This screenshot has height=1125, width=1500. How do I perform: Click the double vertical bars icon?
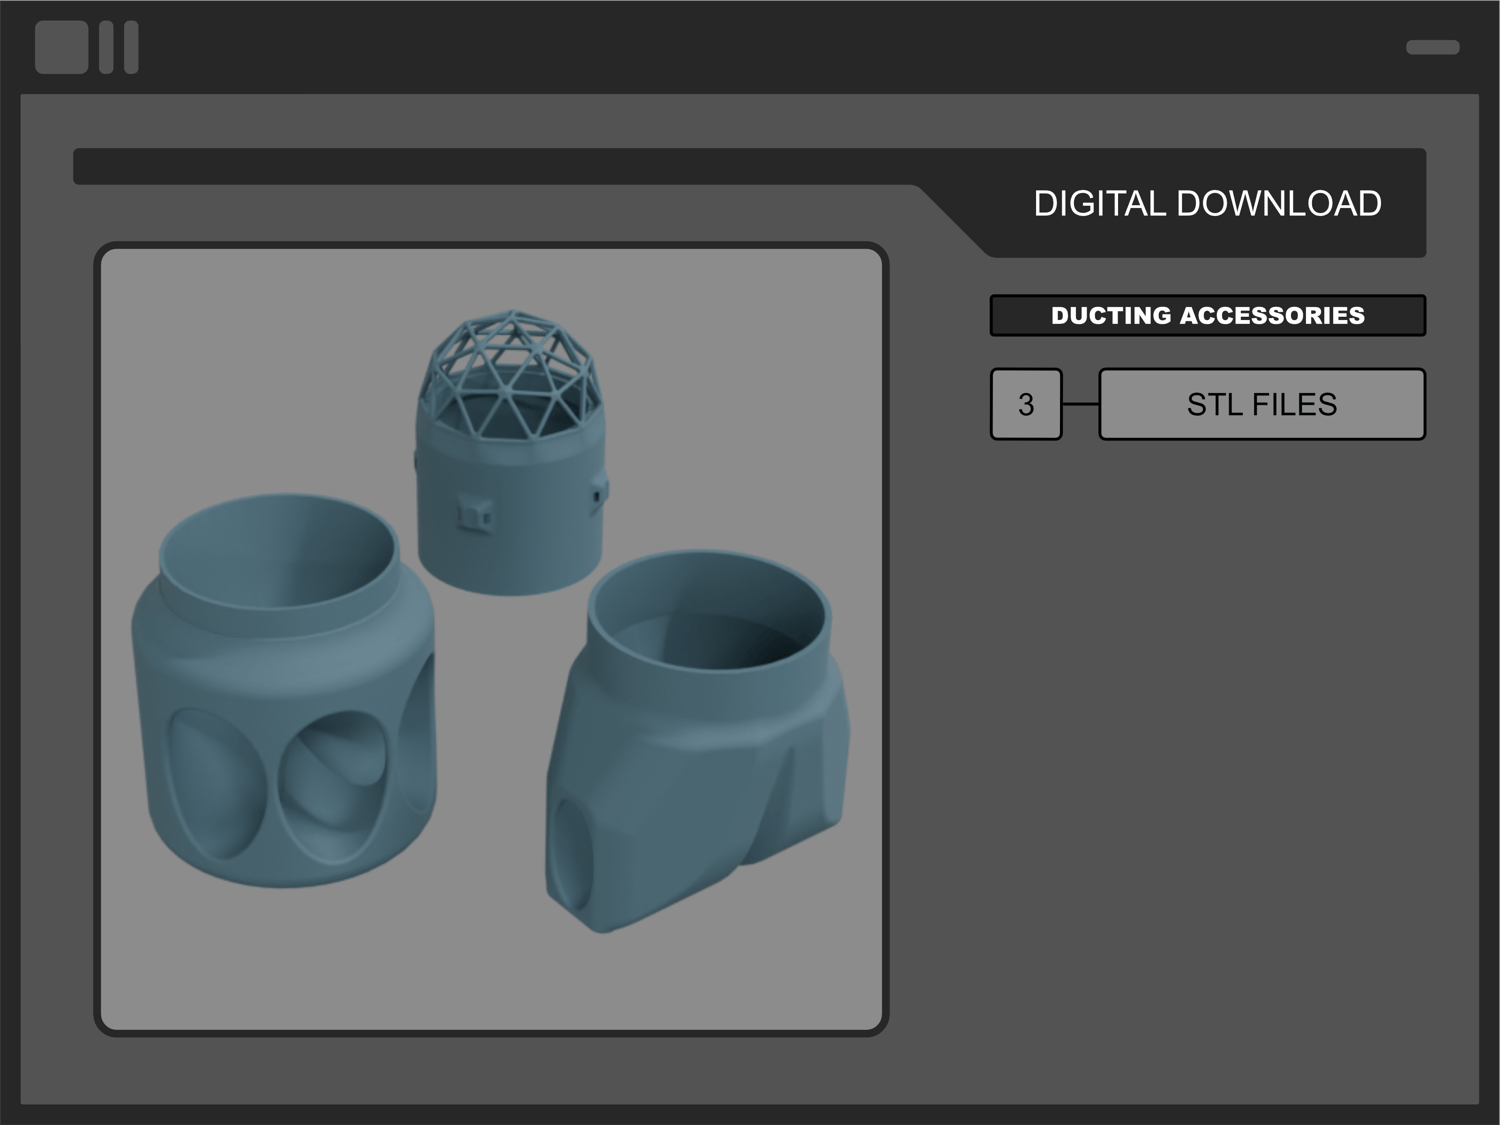pyautogui.click(x=119, y=47)
